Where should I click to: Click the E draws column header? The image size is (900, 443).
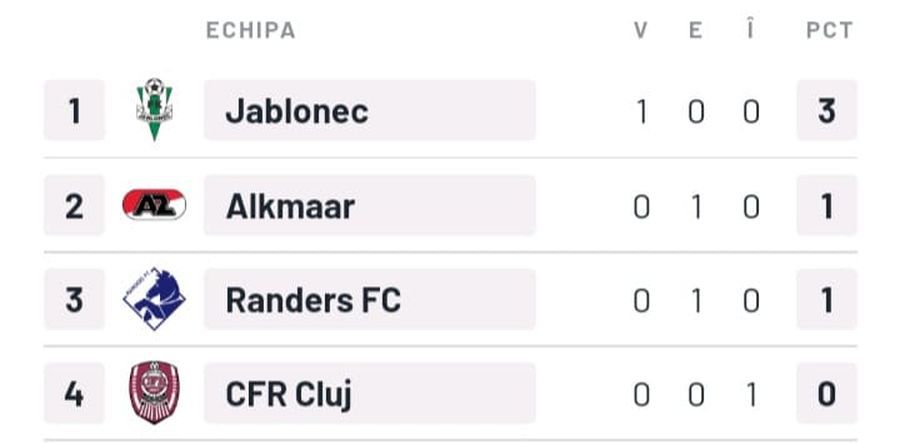click(696, 30)
